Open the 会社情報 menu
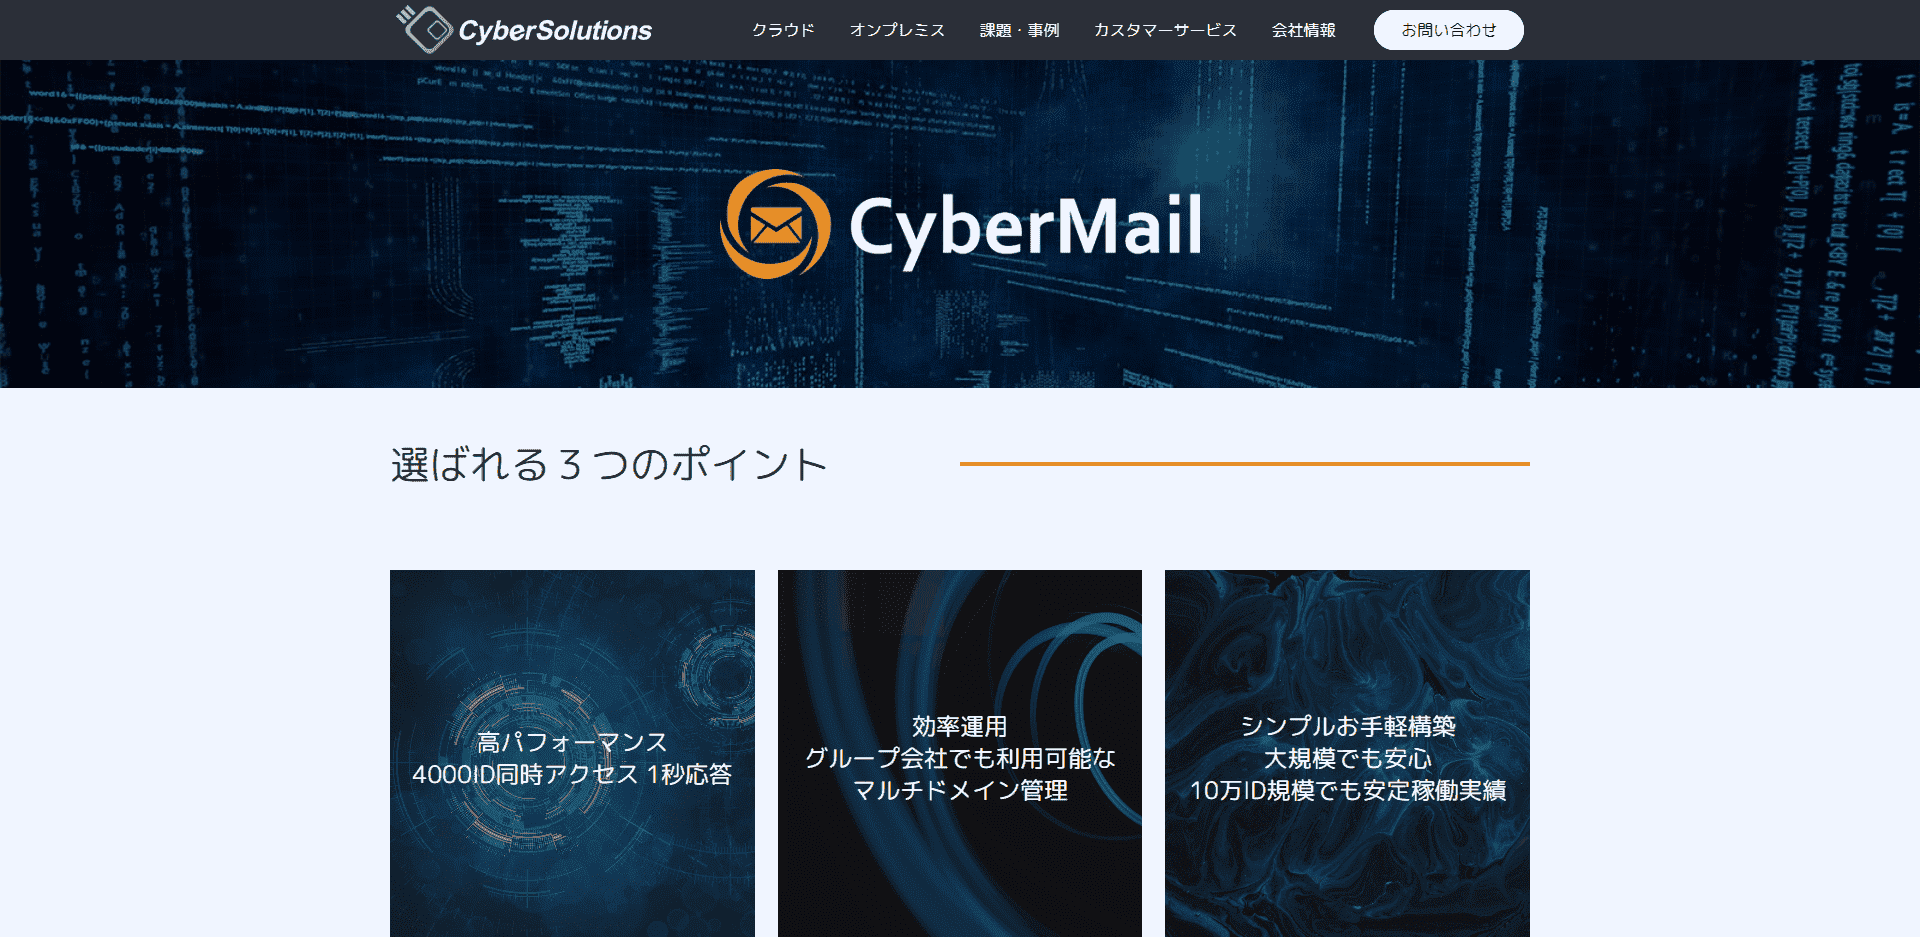 tap(1303, 30)
